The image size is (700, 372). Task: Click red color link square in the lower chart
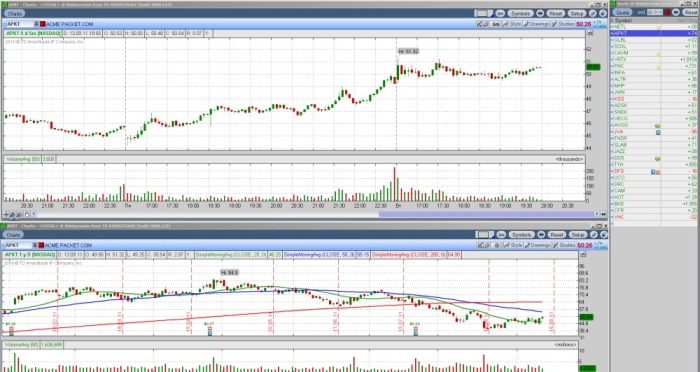tap(42, 245)
